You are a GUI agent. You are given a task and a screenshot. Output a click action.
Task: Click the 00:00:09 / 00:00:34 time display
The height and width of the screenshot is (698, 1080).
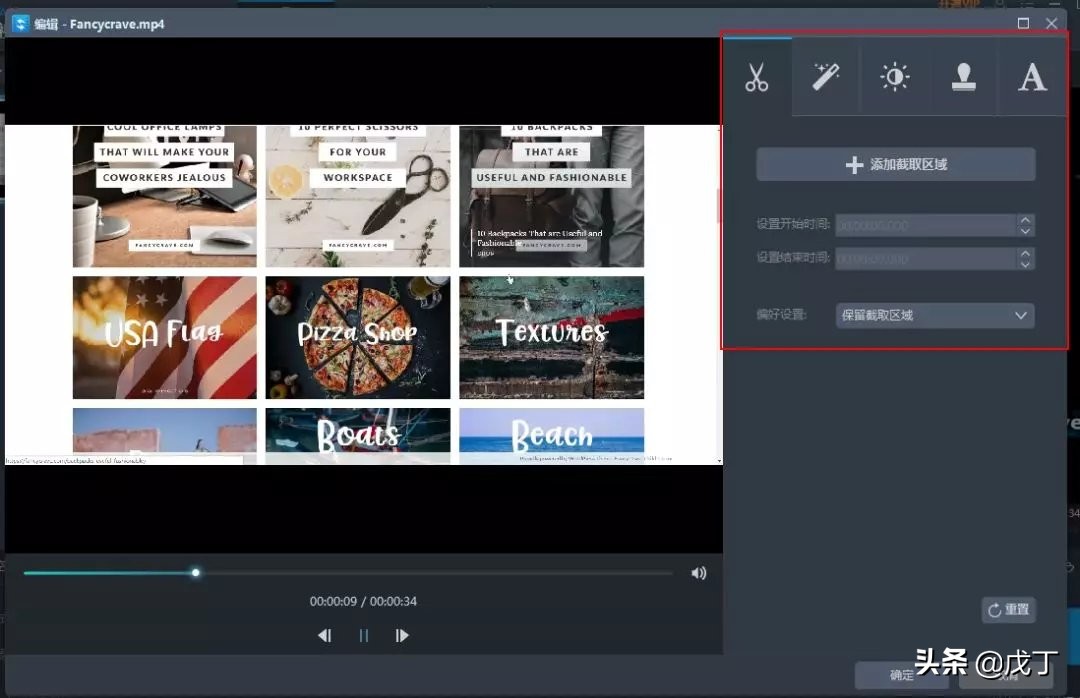tap(363, 602)
